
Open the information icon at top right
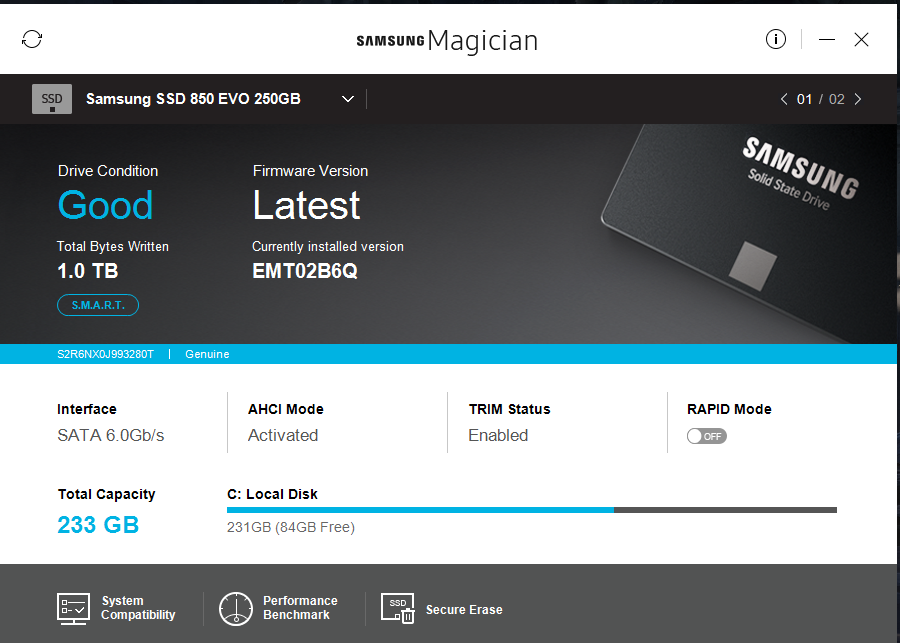(x=775, y=39)
